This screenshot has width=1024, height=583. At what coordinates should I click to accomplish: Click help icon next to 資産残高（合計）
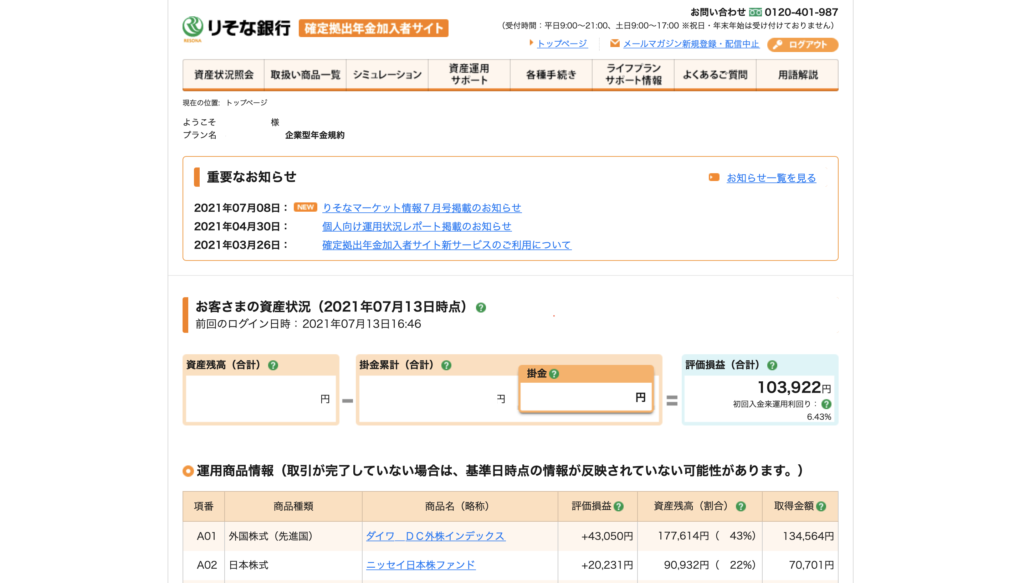coord(273,366)
